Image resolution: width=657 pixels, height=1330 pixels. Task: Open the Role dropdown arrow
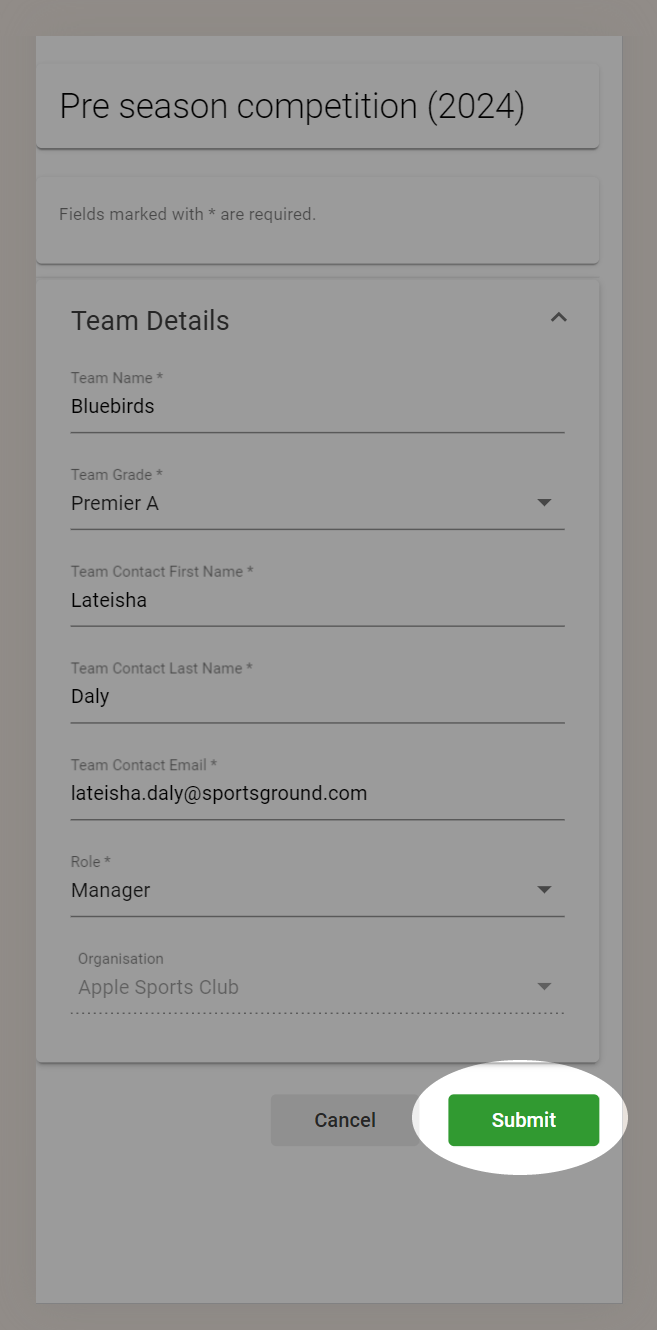(x=544, y=889)
